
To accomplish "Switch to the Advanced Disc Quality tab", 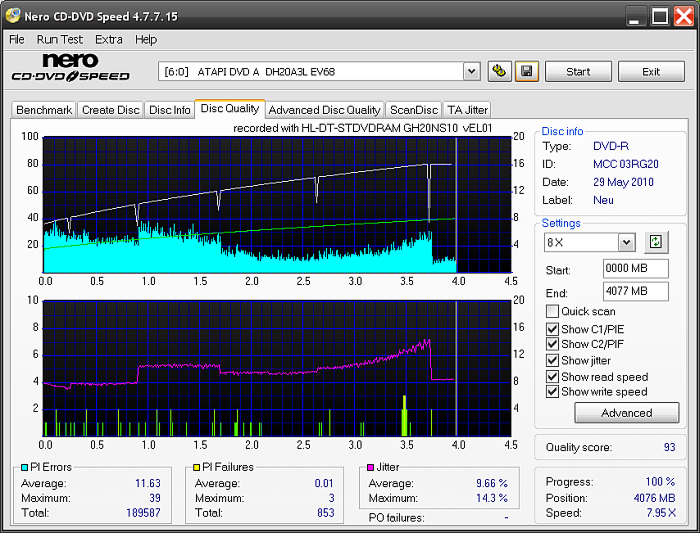I will coord(324,110).
